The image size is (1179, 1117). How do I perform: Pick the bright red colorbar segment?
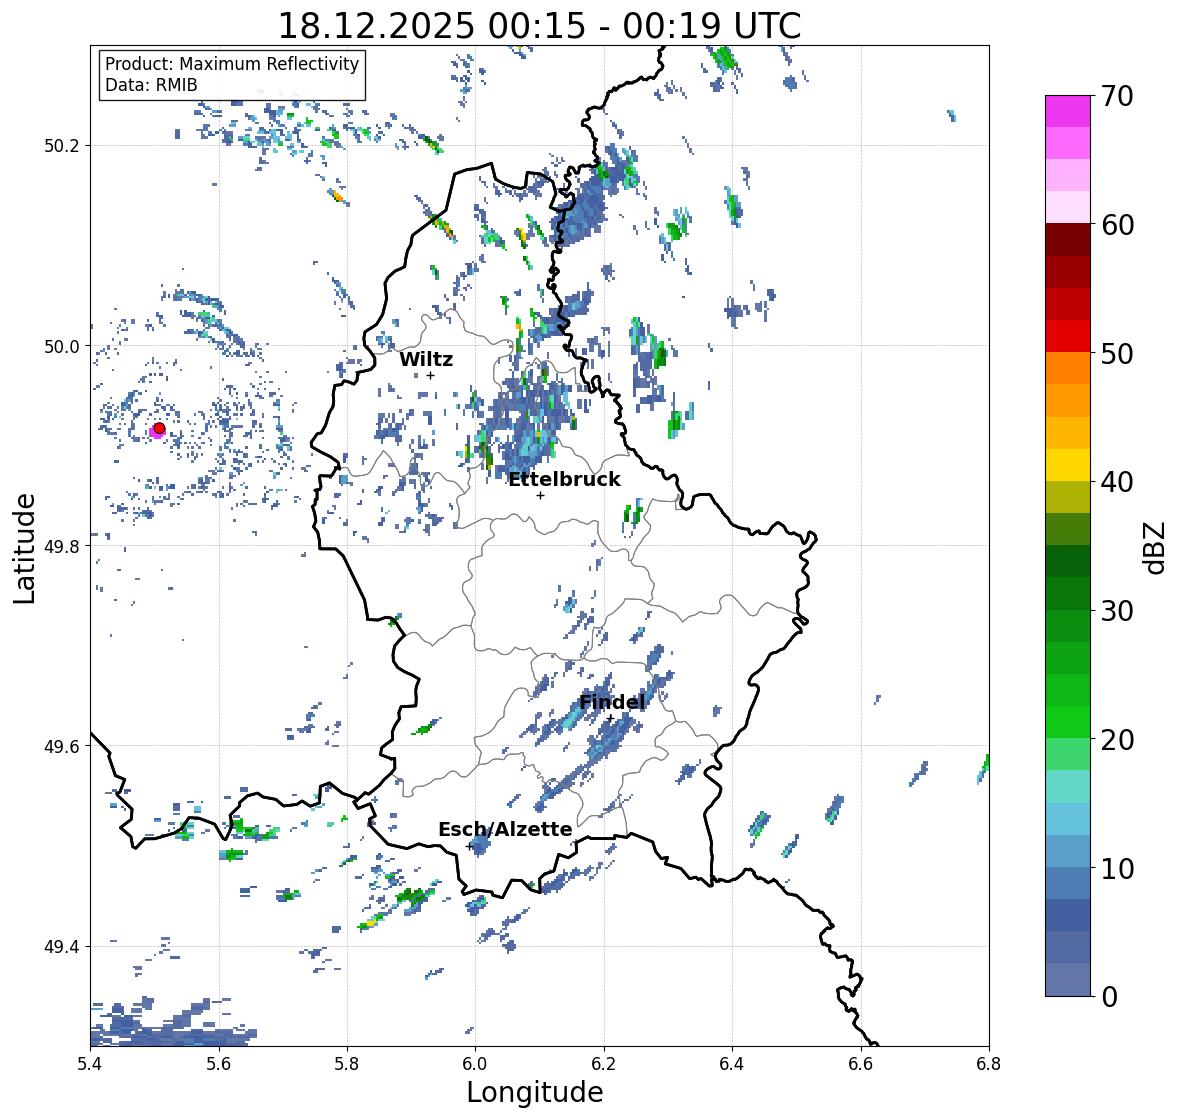[x=1068, y=336]
